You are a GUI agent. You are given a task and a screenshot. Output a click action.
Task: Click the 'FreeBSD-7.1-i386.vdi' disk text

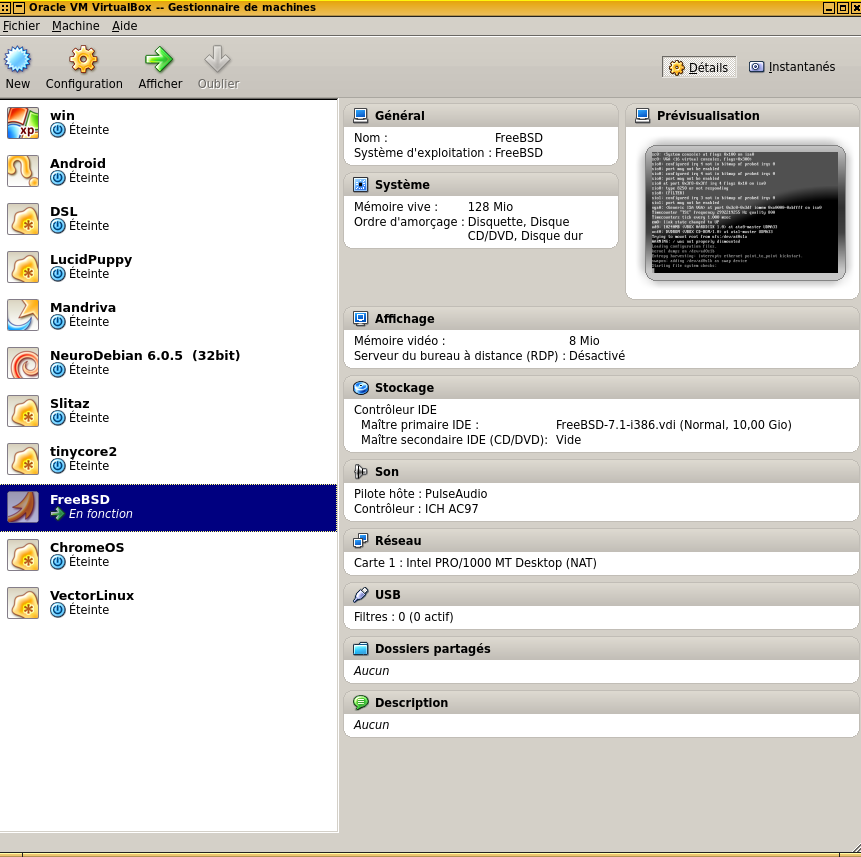[617, 425]
